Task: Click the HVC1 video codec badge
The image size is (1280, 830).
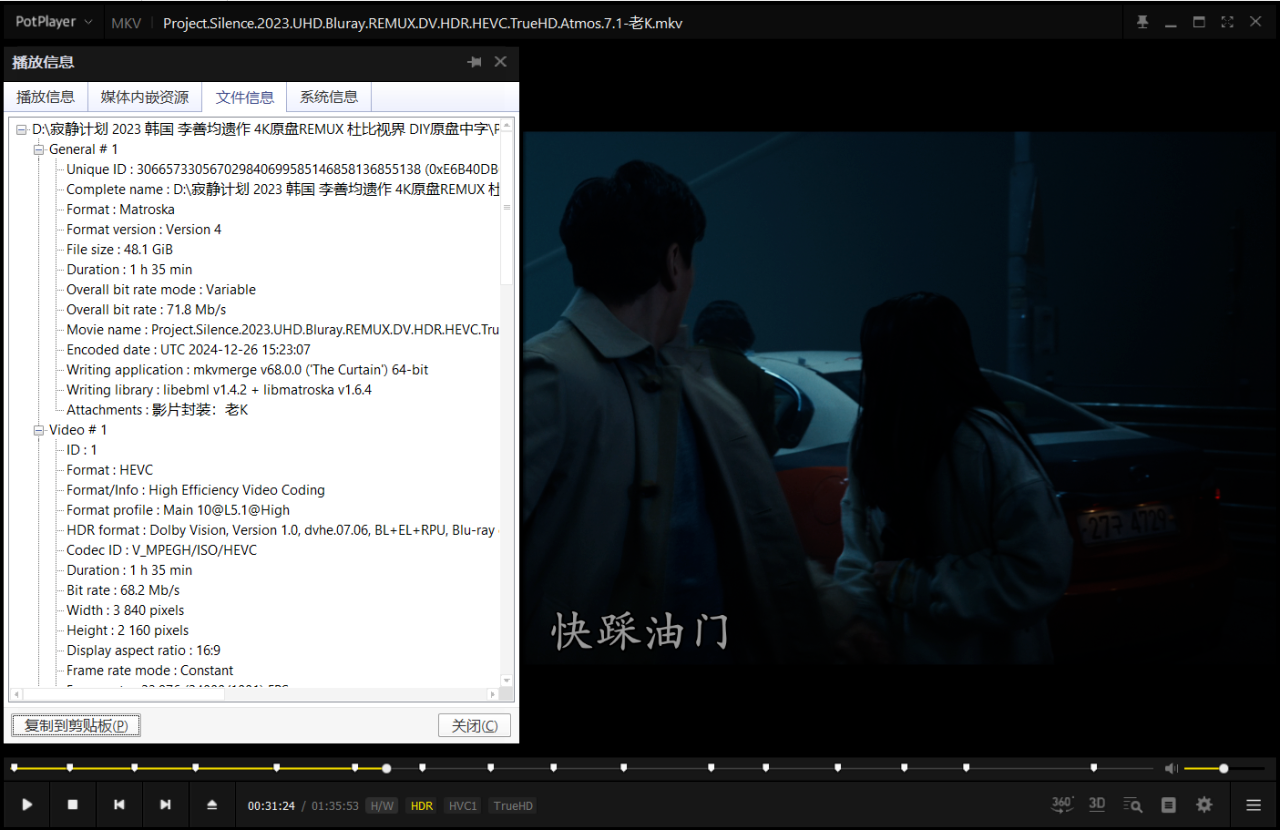Action: [x=463, y=806]
